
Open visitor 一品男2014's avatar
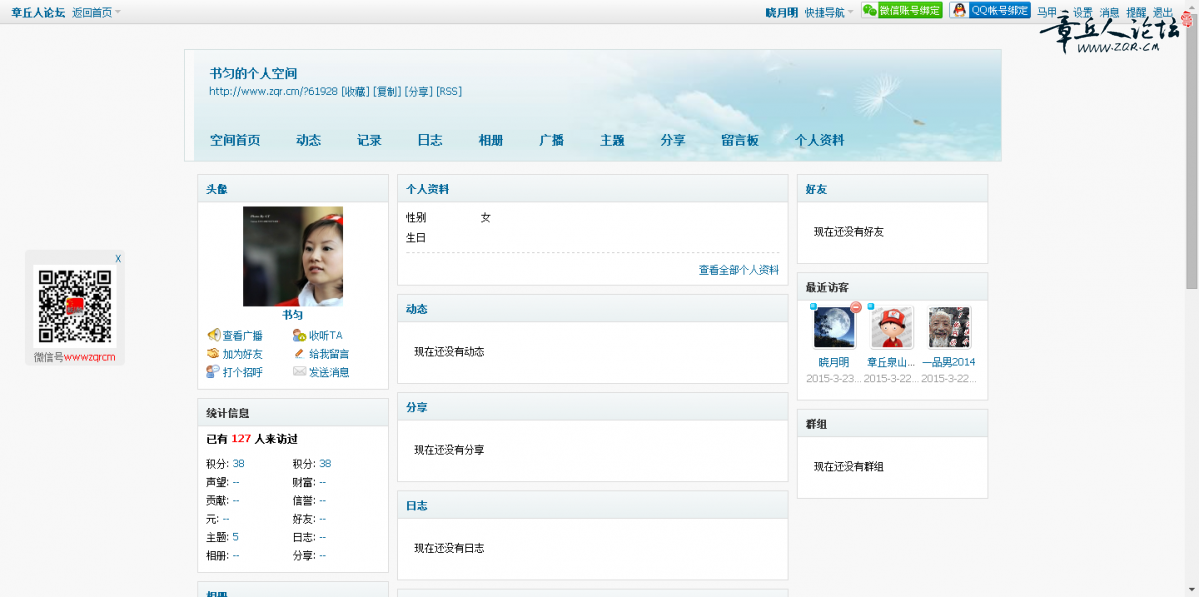(949, 327)
